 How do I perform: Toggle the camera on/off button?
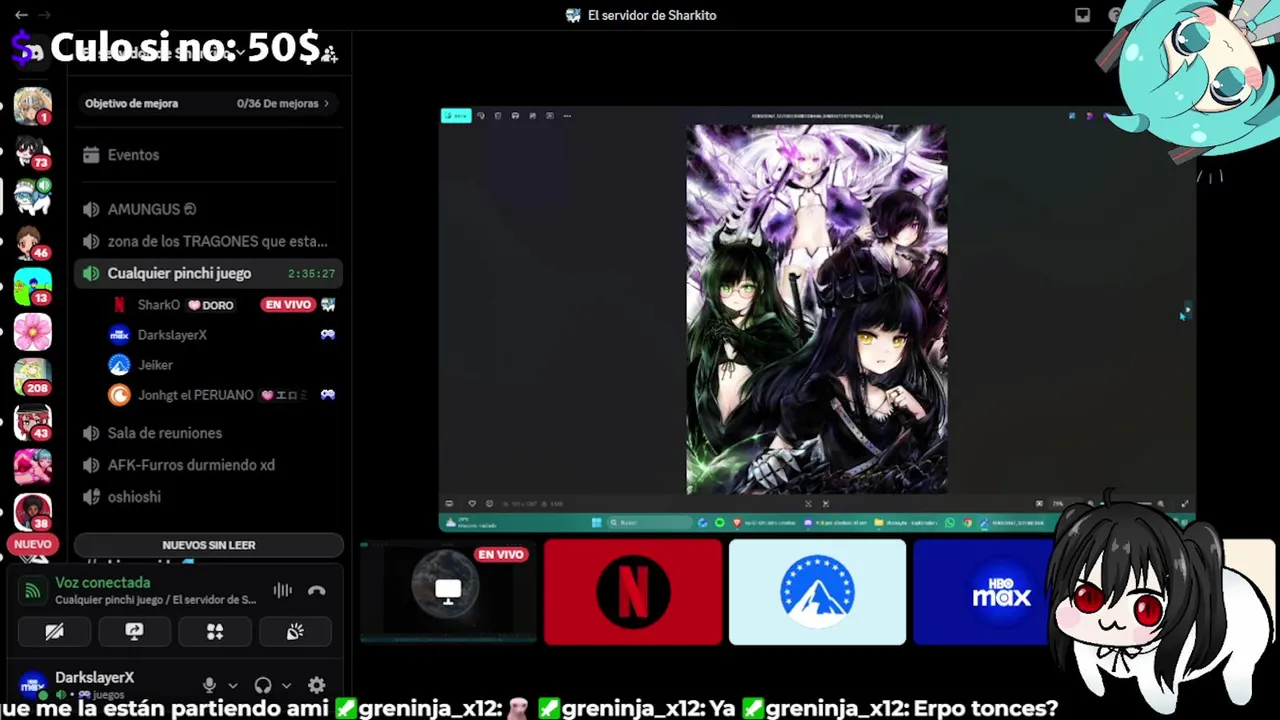[x=54, y=632]
